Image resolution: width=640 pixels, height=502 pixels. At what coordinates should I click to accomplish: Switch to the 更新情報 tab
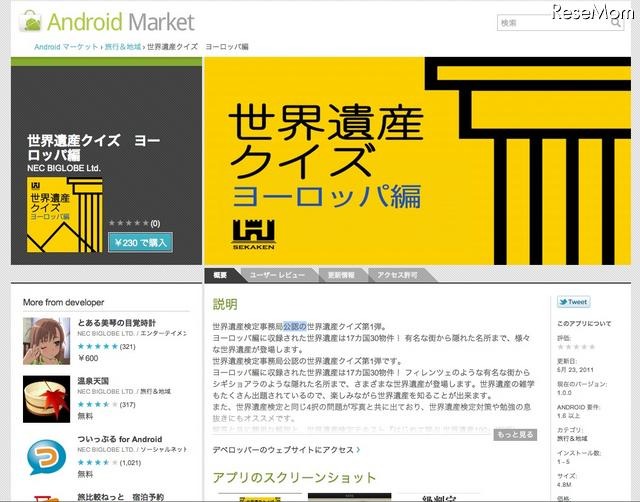(341, 275)
